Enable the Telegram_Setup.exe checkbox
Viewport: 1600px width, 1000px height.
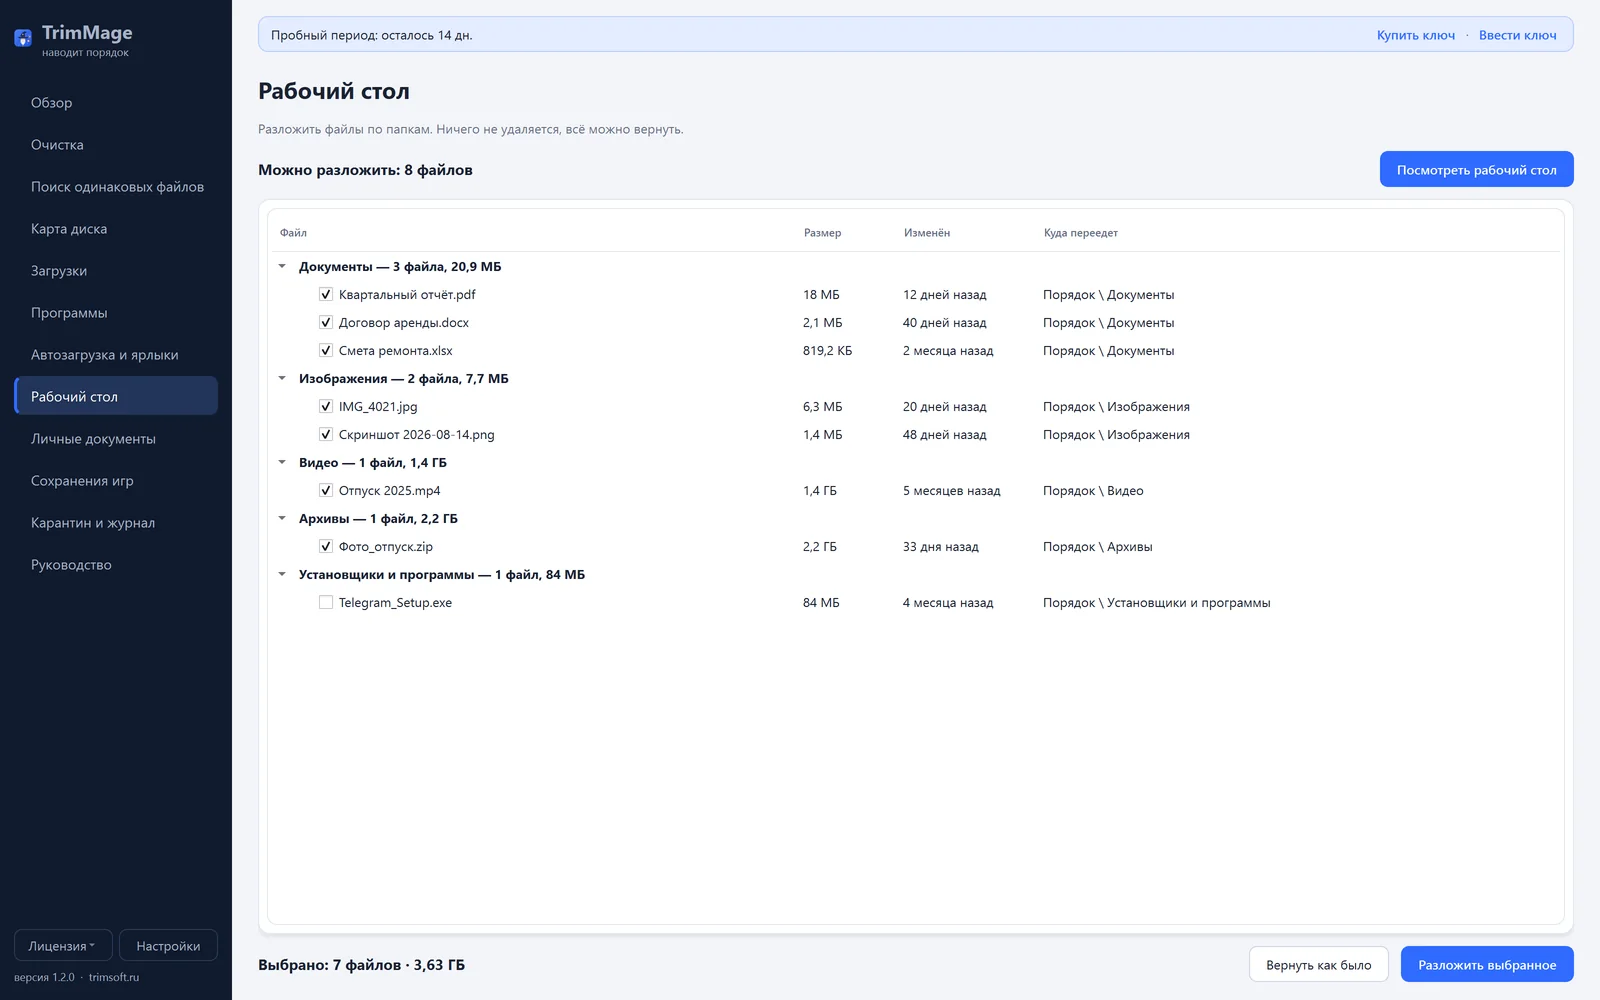326,602
